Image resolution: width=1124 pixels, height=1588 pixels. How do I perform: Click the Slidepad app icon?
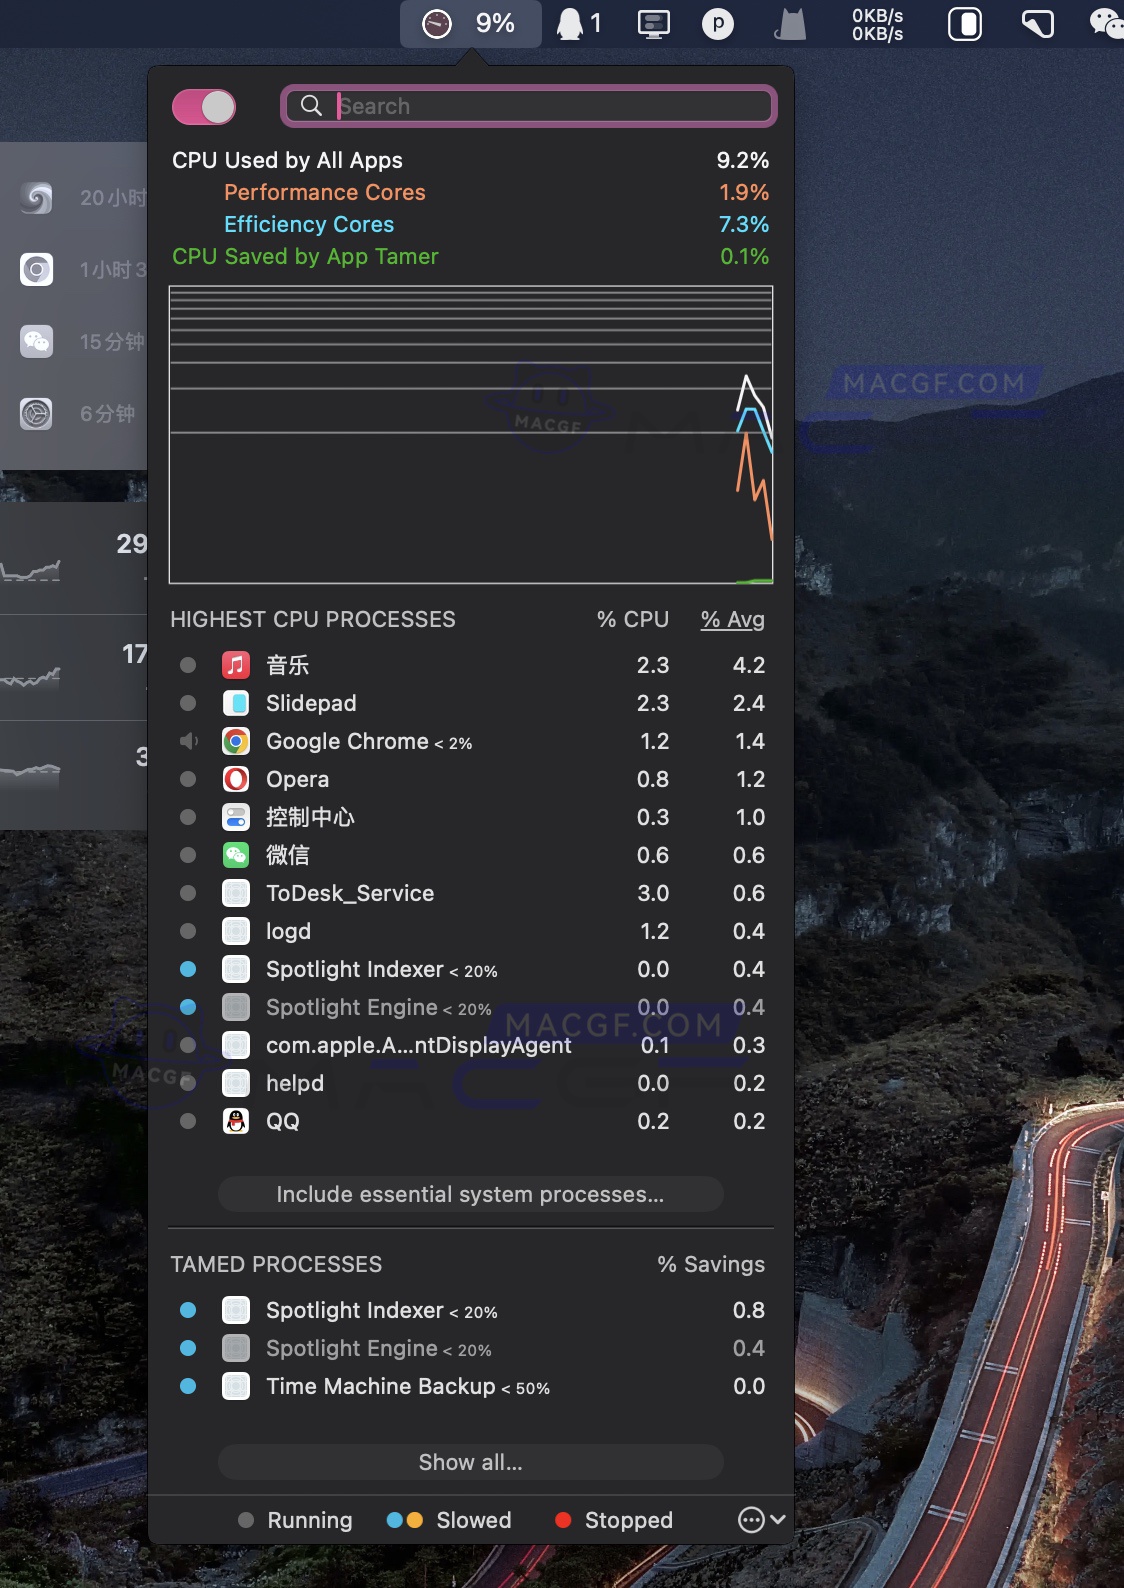click(236, 703)
